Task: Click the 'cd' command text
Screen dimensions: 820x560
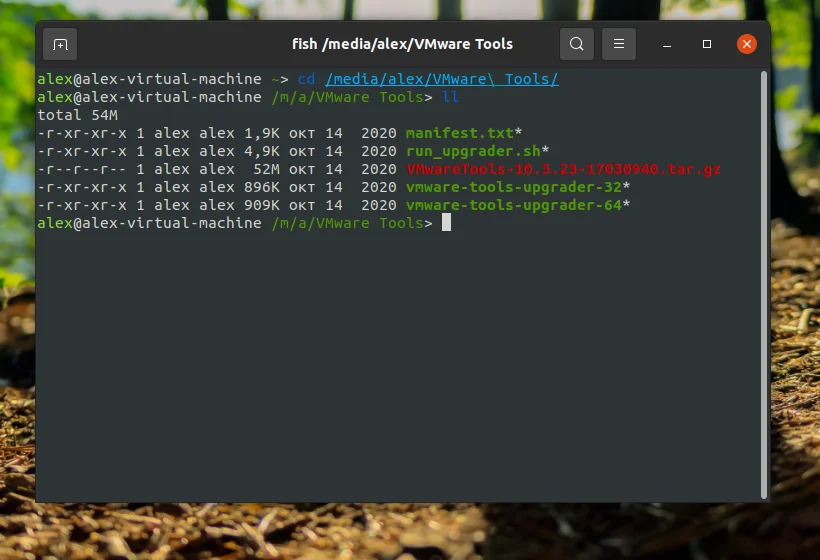Action: [306, 79]
